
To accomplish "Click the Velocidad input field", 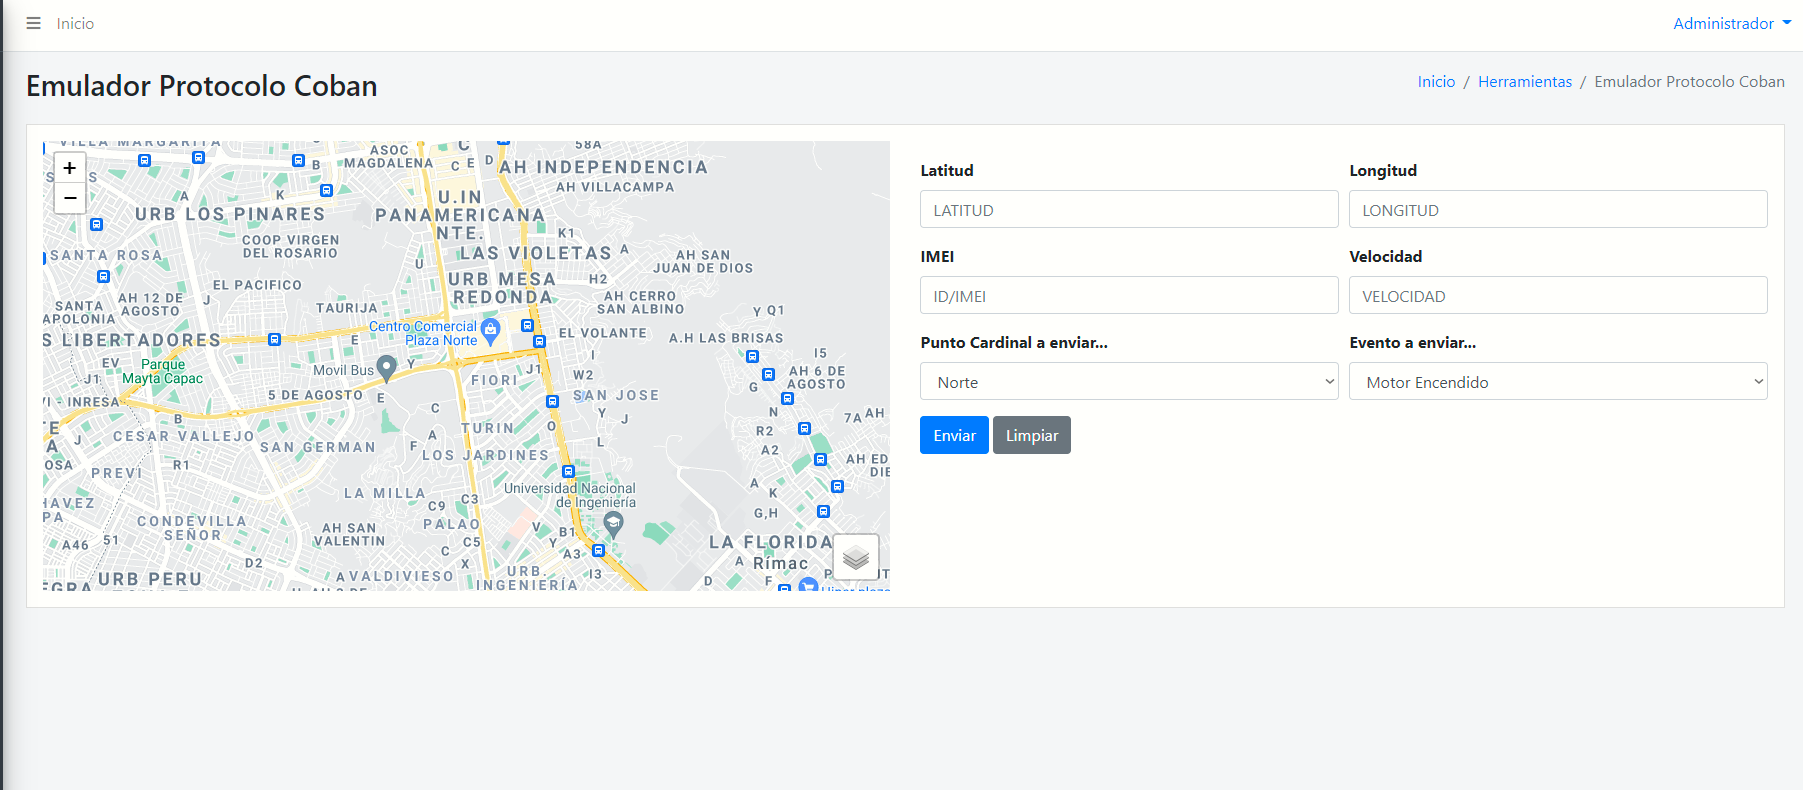I will 1557,296.
